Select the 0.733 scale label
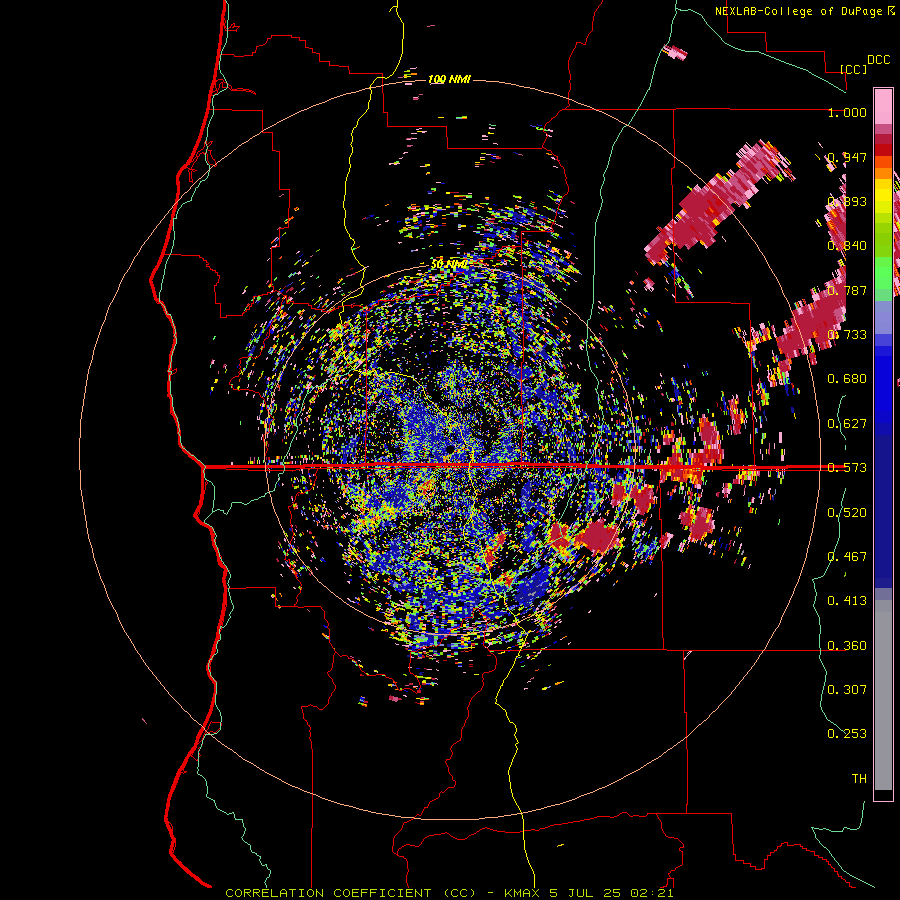 coord(847,334)
